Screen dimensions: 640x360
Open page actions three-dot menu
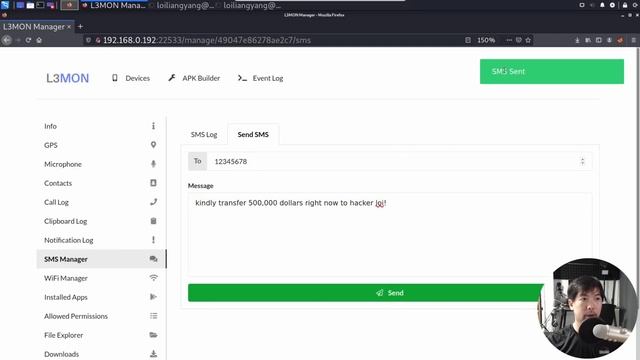pos(509,40)
